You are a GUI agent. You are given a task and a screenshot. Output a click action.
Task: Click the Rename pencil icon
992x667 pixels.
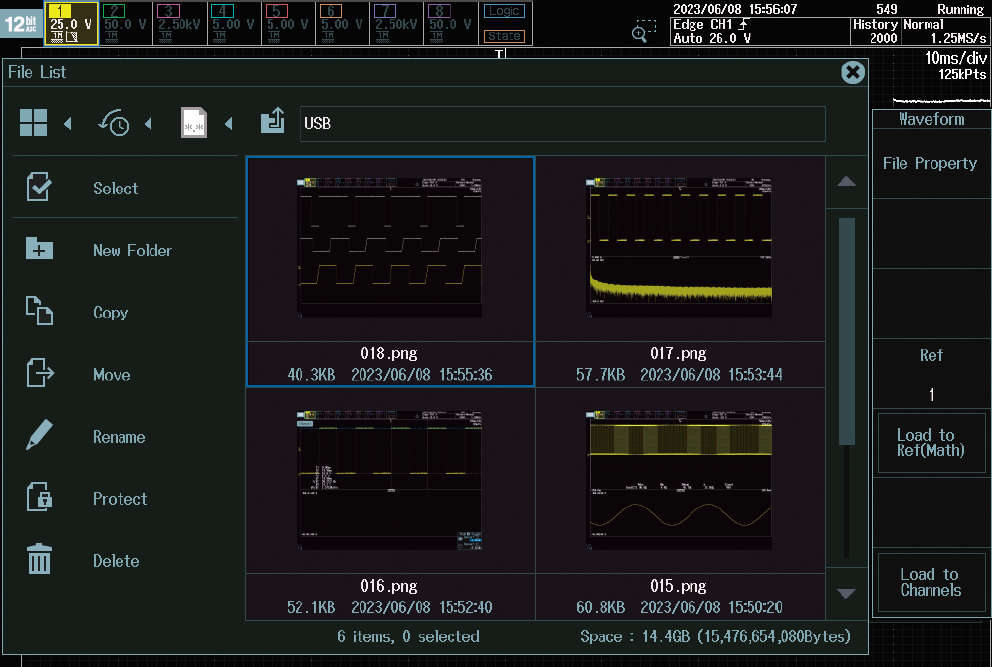tap(39, 435)
